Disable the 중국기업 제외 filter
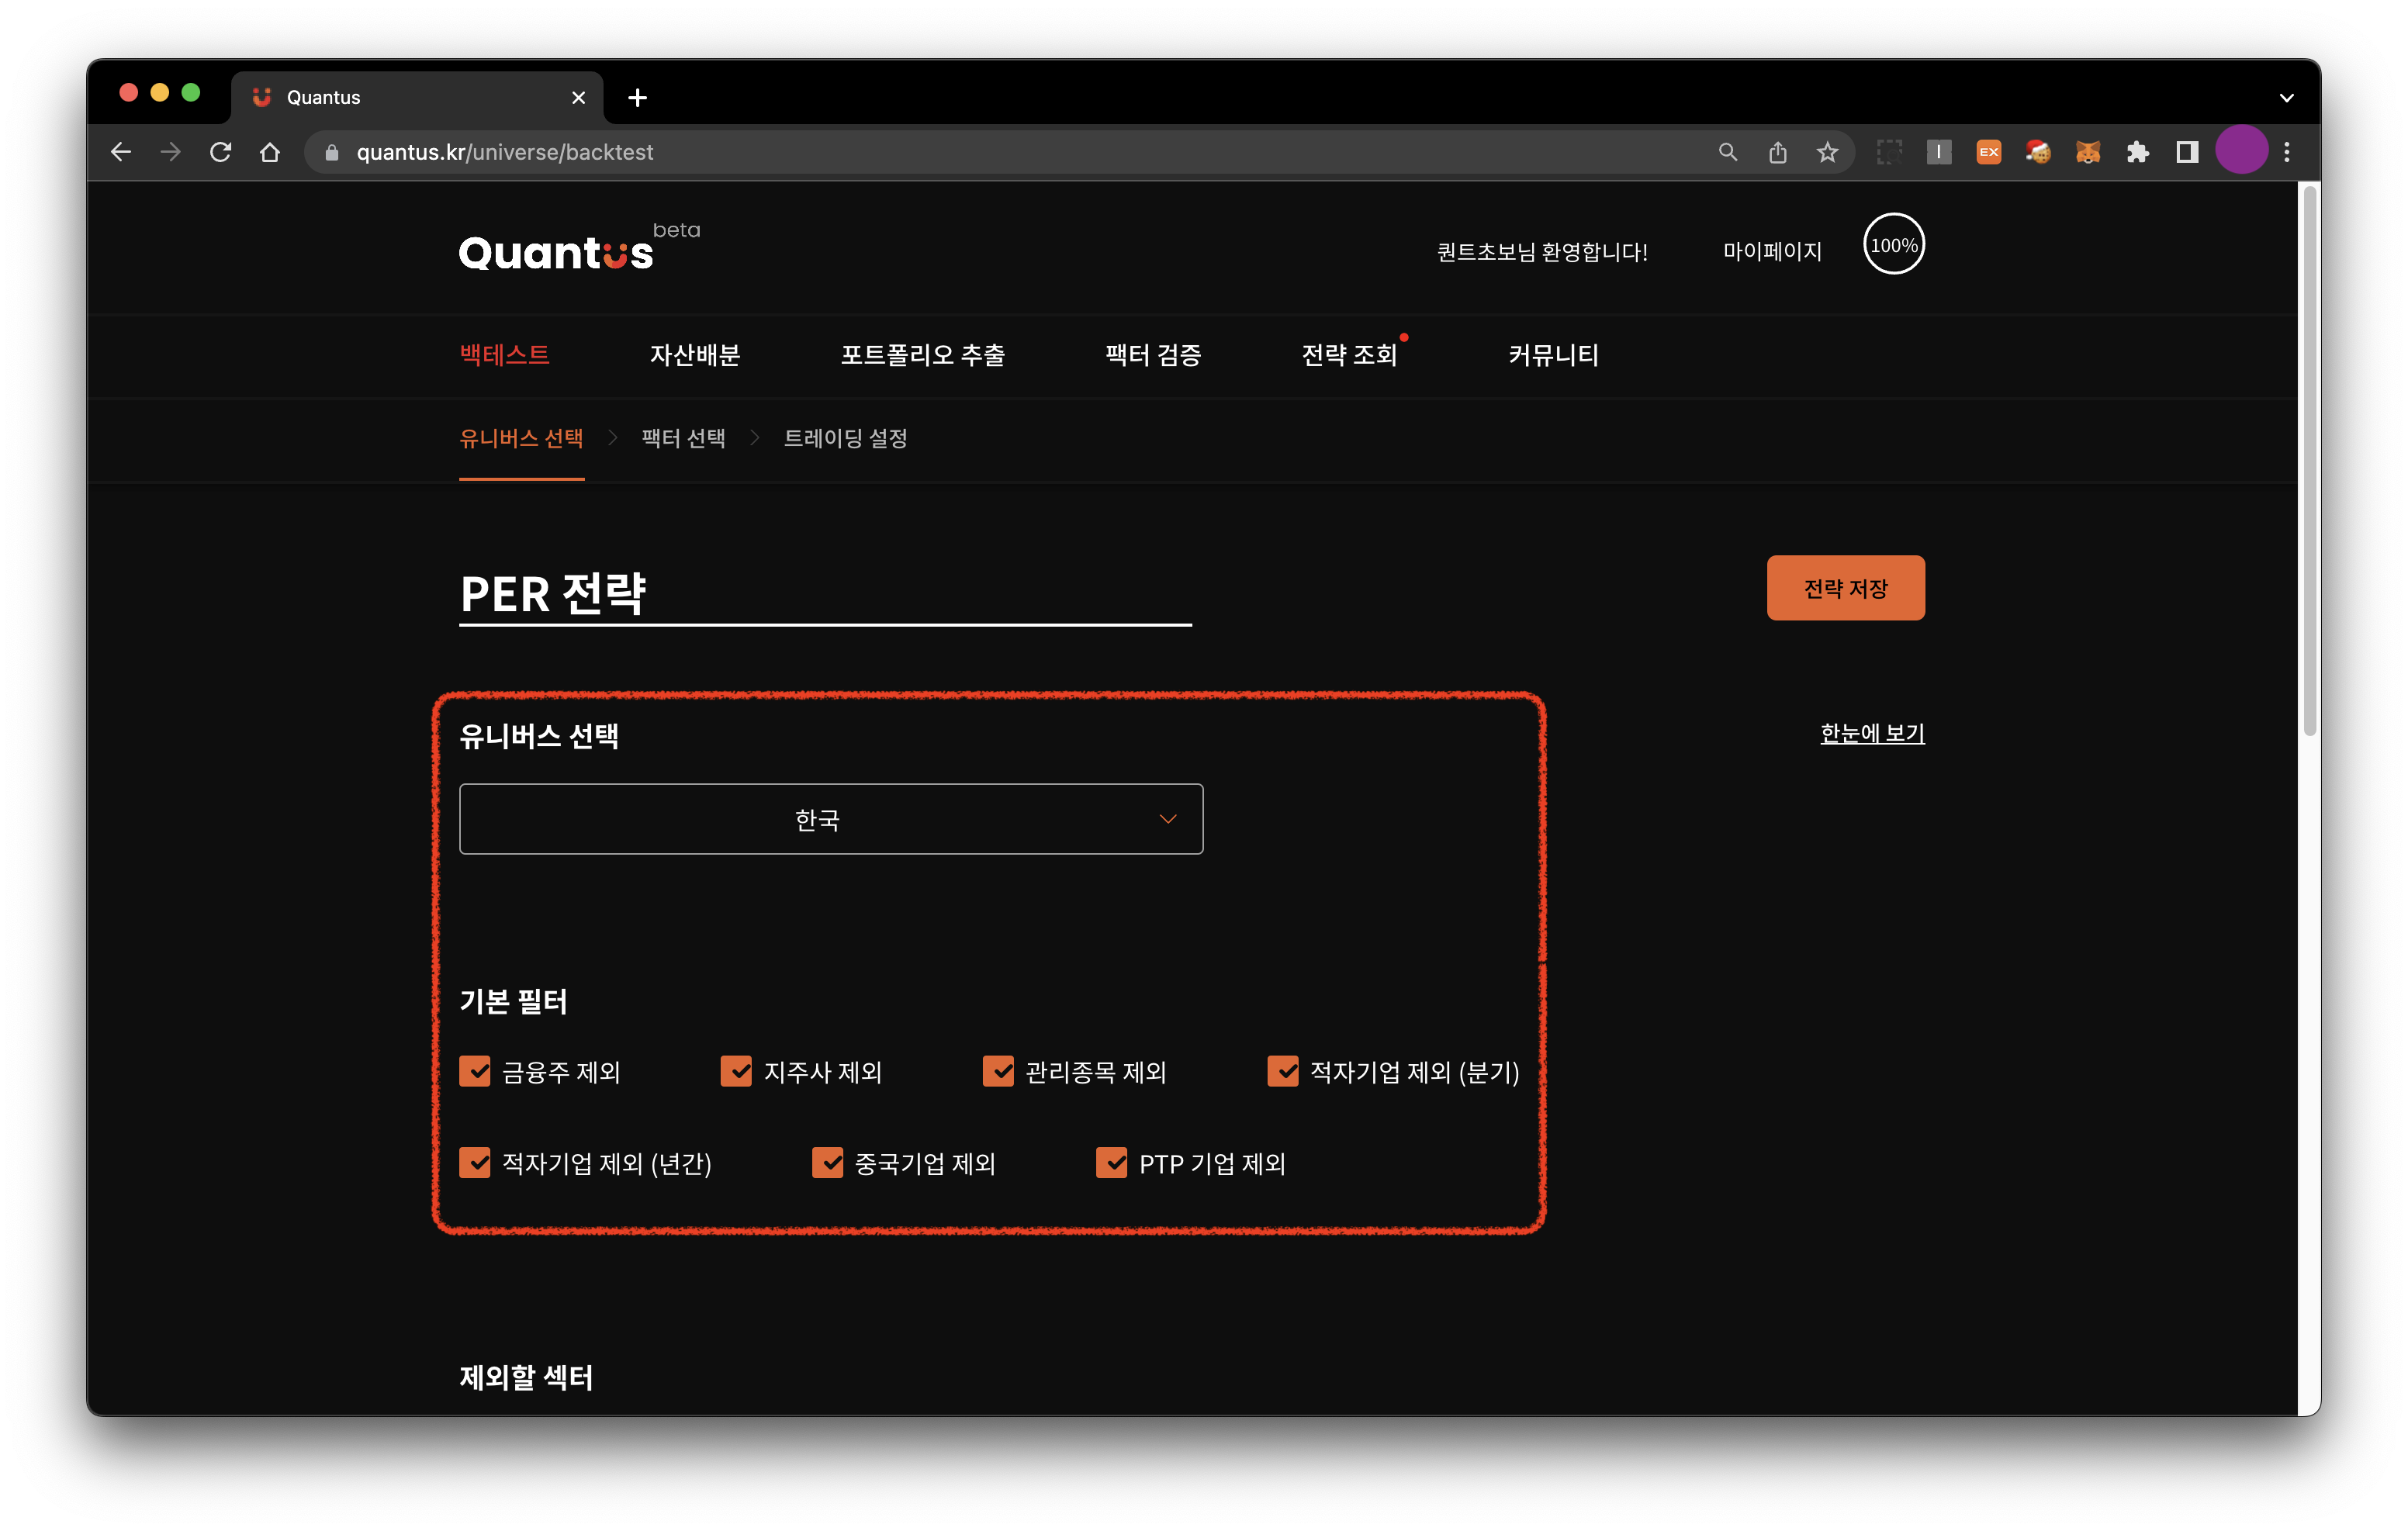The width and height of the screenshot is (2408, 1531). [x=829, y=1163]
